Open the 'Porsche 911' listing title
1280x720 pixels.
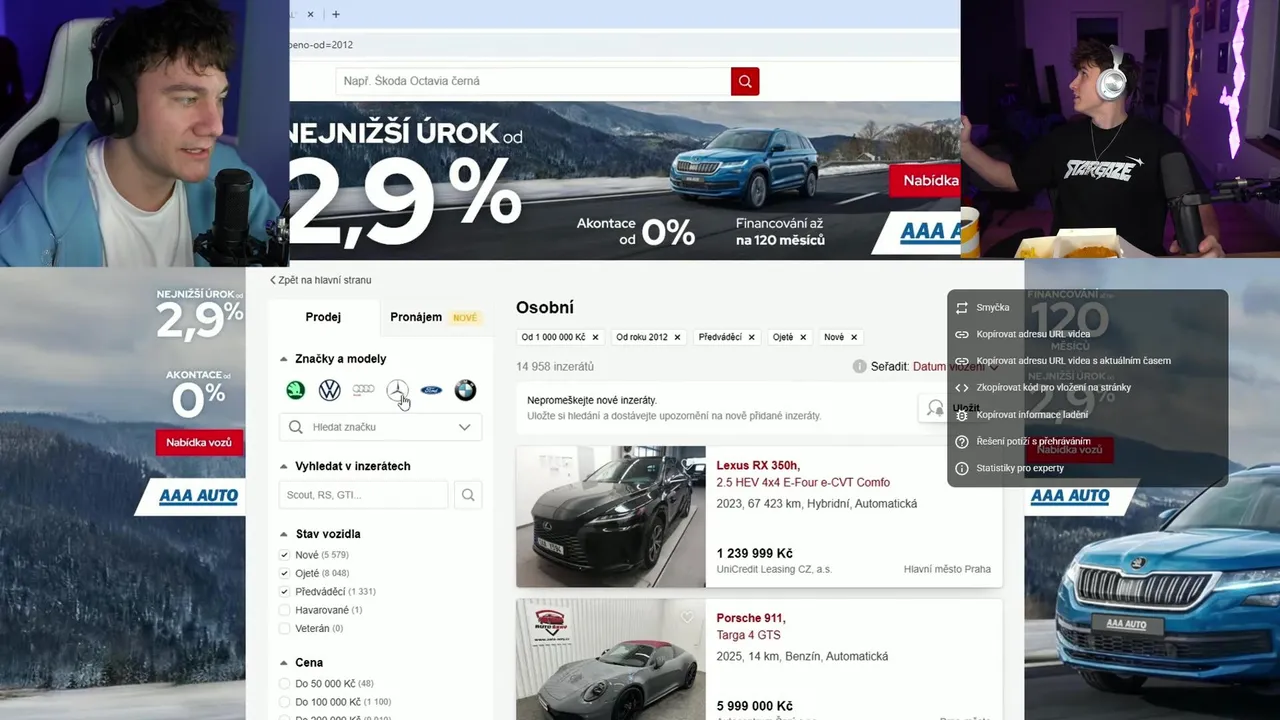tap(751, 618)
